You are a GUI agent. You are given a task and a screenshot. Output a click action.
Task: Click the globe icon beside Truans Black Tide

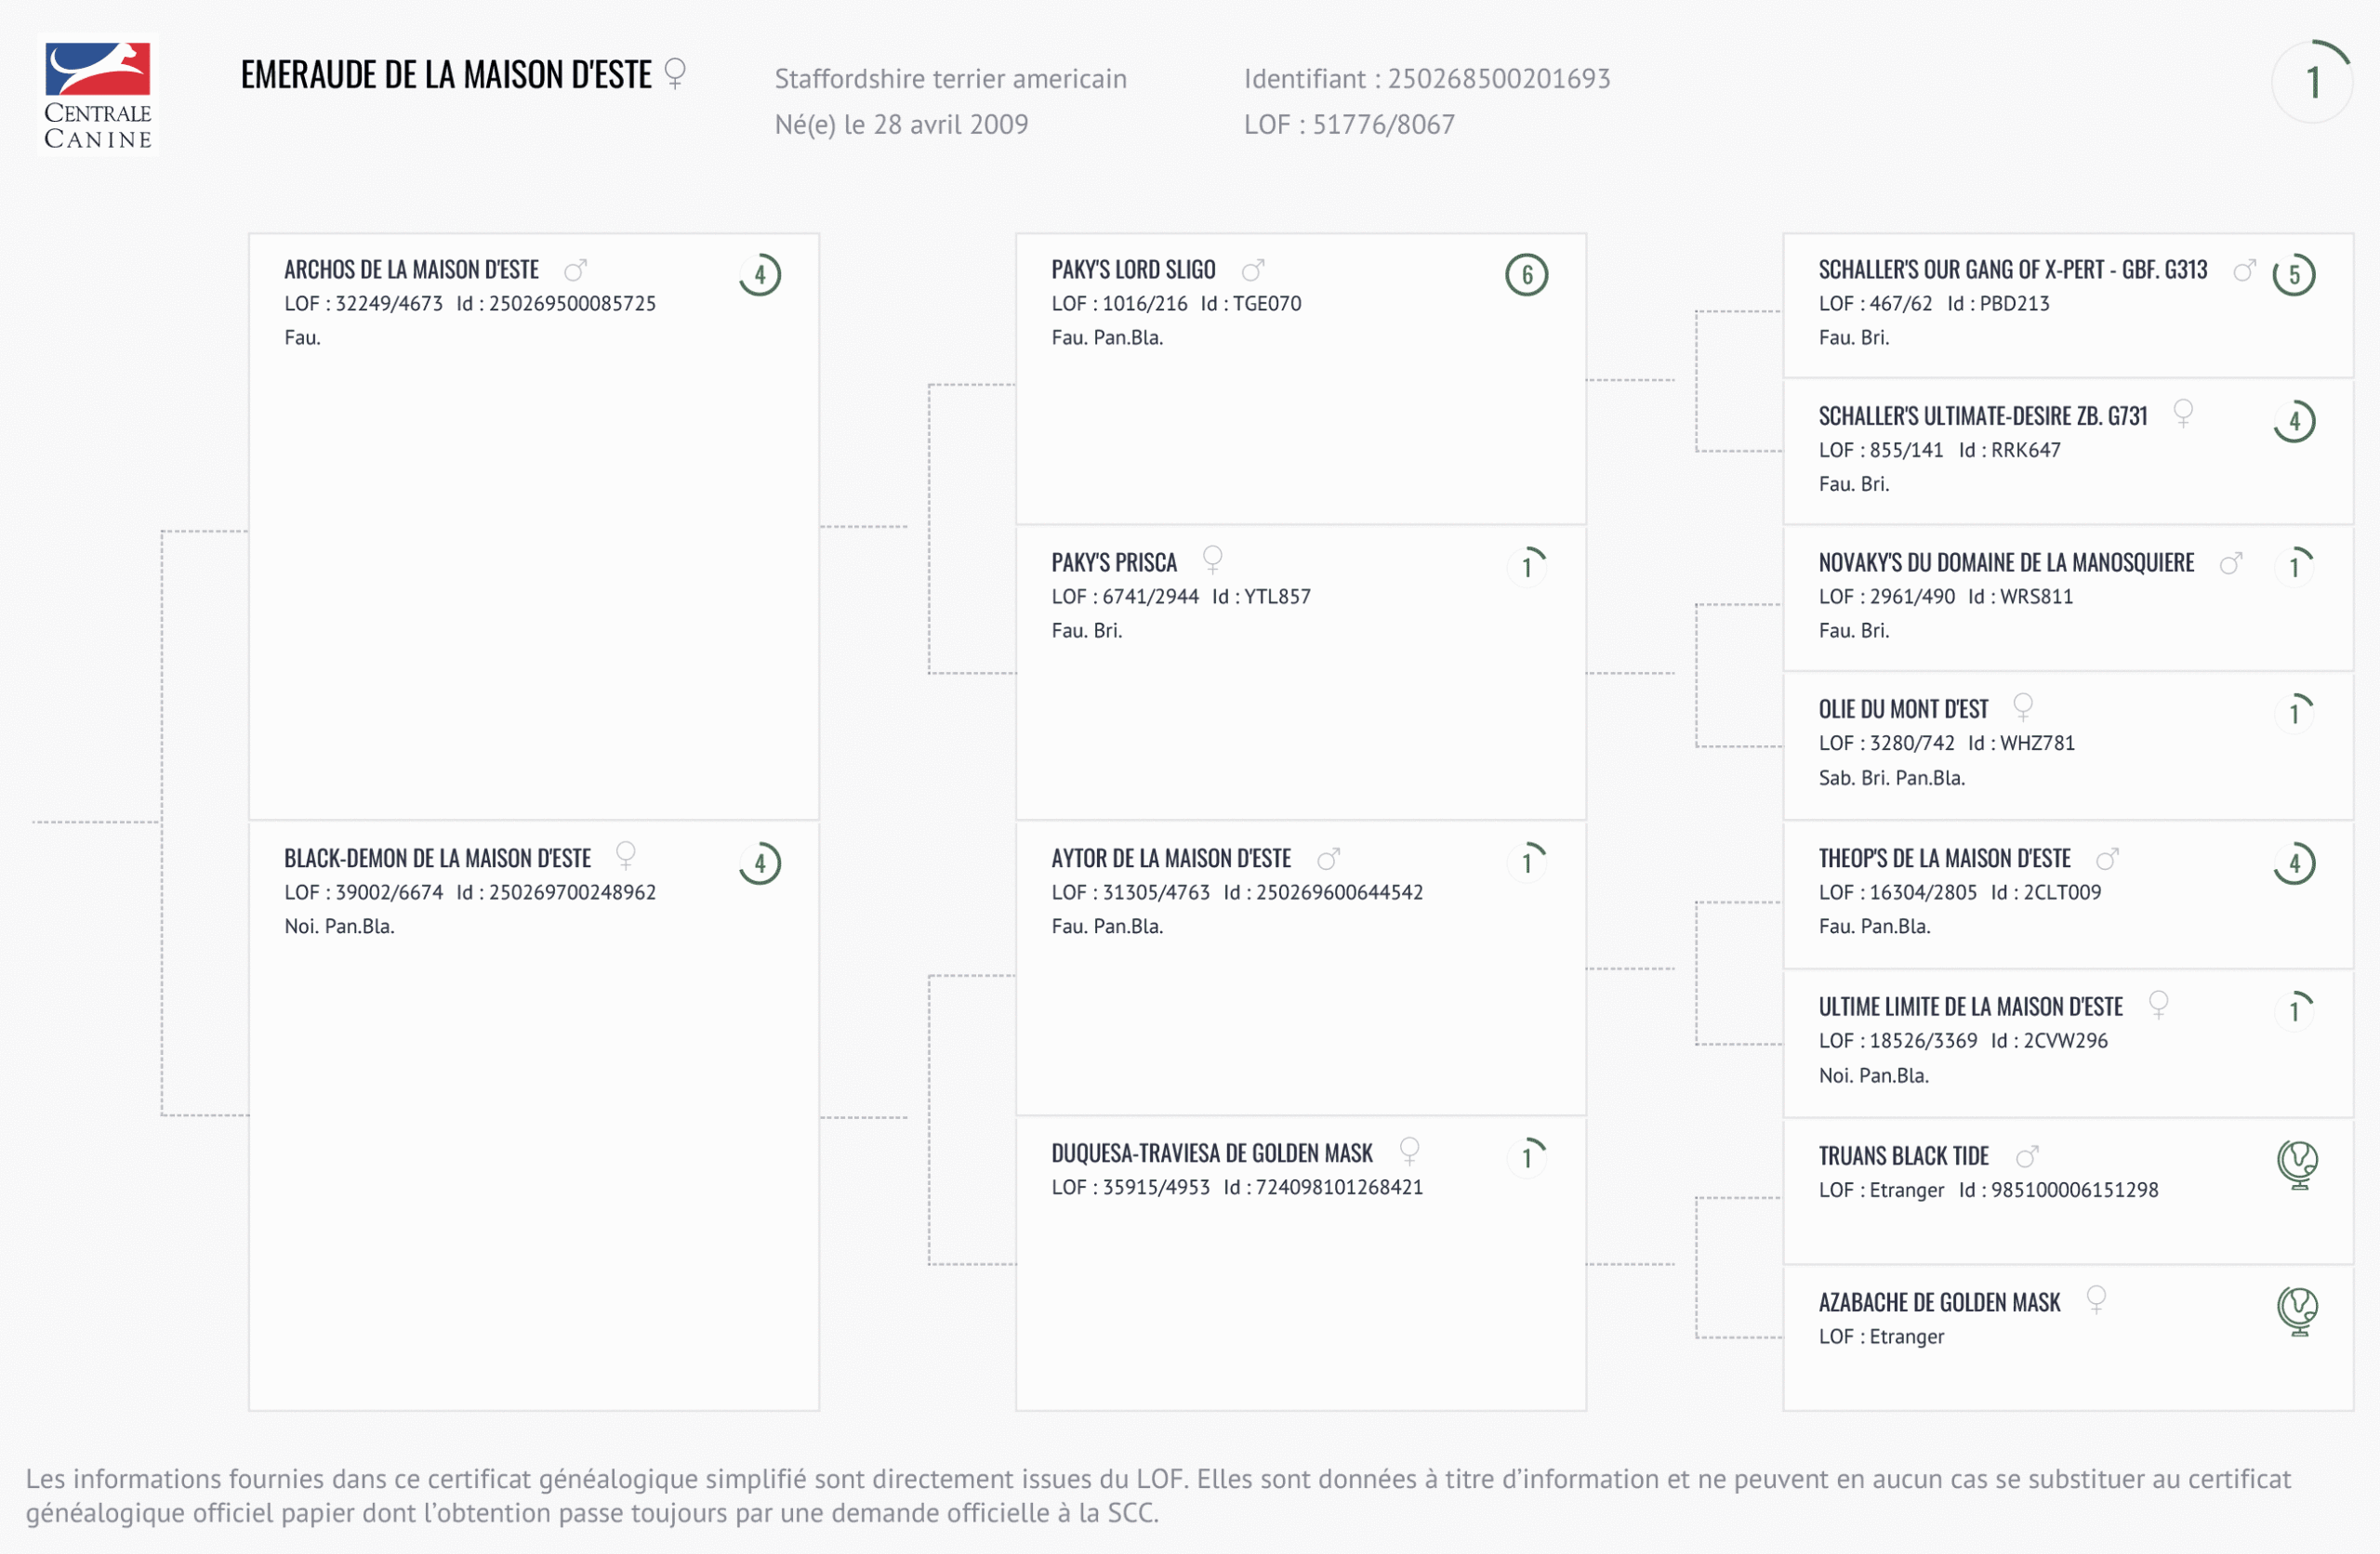[x=2297, y=1164]
